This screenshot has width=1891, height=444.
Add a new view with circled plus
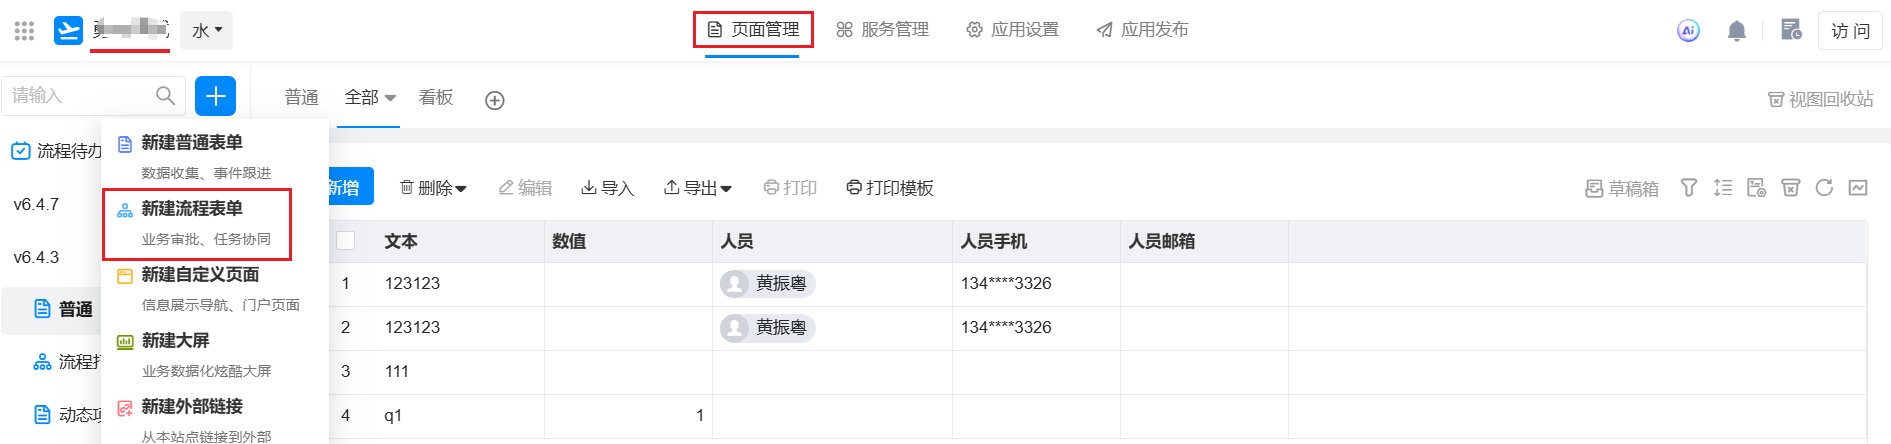pyautogui.click(x=494, y=100)
